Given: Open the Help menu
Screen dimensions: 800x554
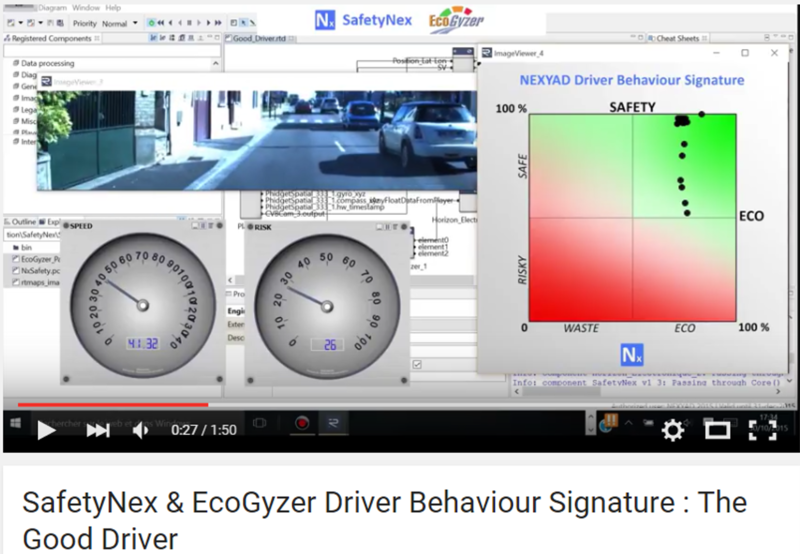Looking at the screenshot, I should 113,8.
